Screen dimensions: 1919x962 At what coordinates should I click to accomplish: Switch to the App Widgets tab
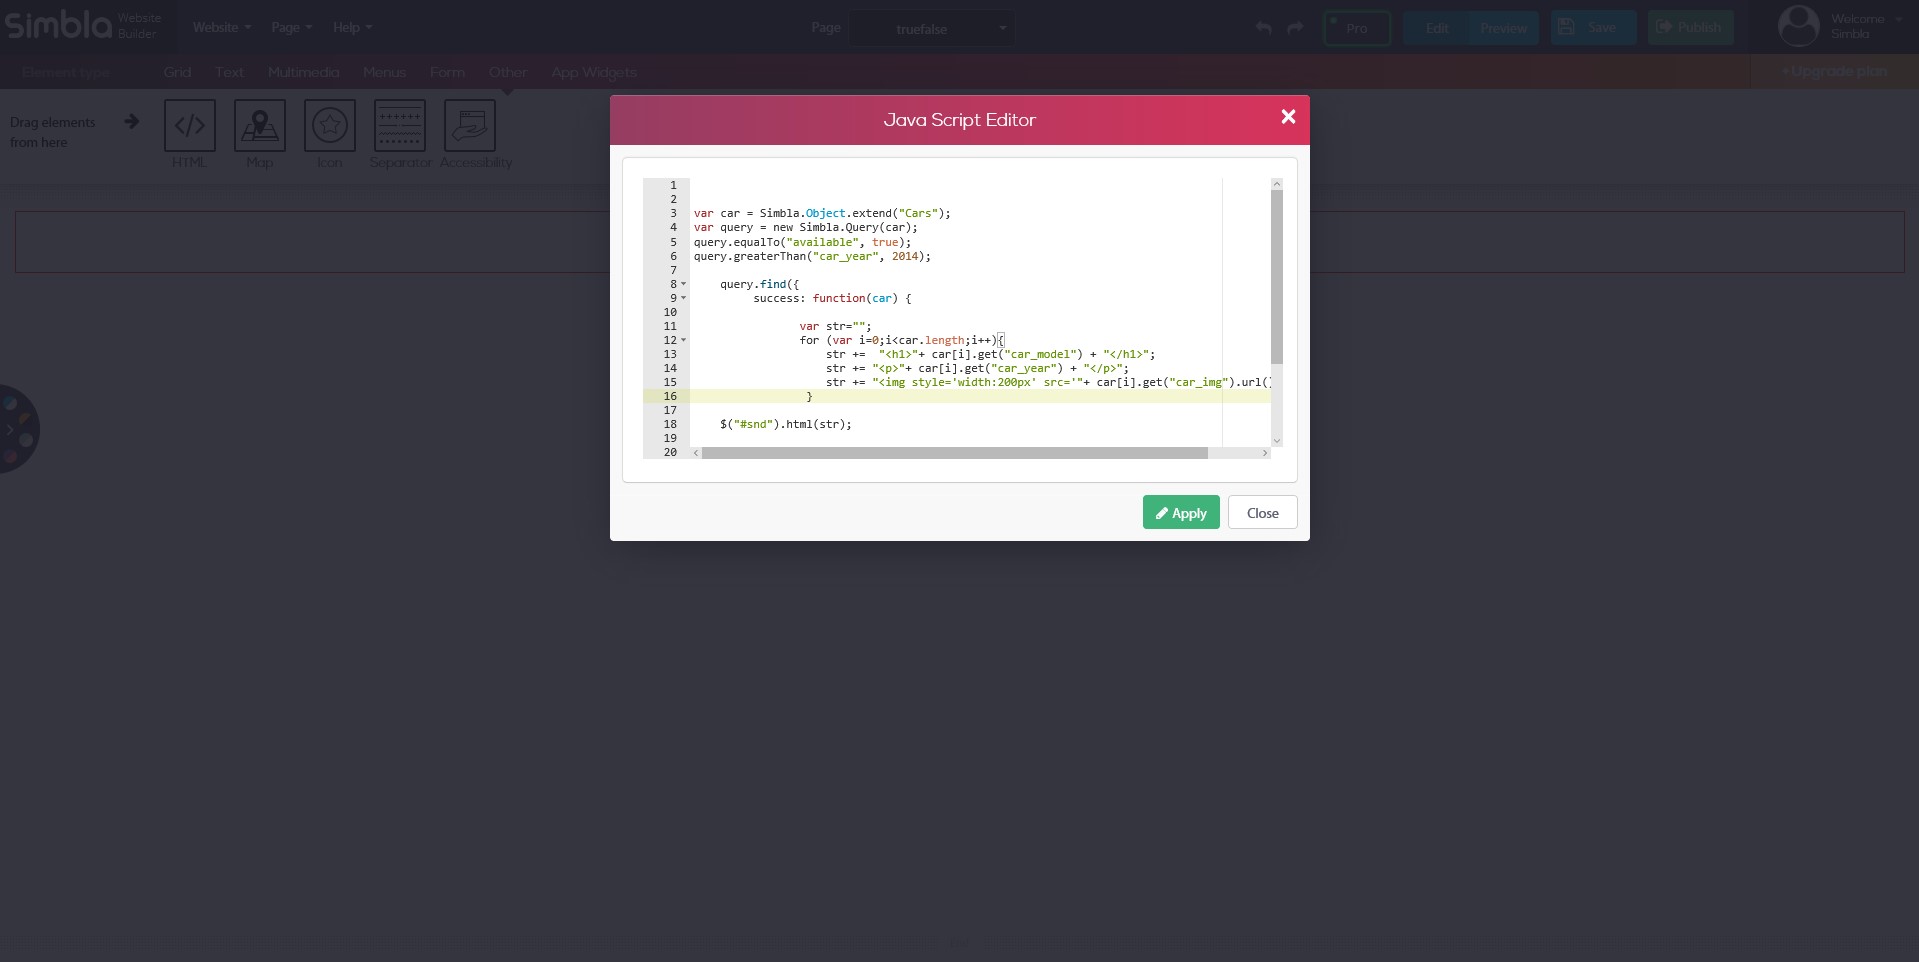(593, 72)
